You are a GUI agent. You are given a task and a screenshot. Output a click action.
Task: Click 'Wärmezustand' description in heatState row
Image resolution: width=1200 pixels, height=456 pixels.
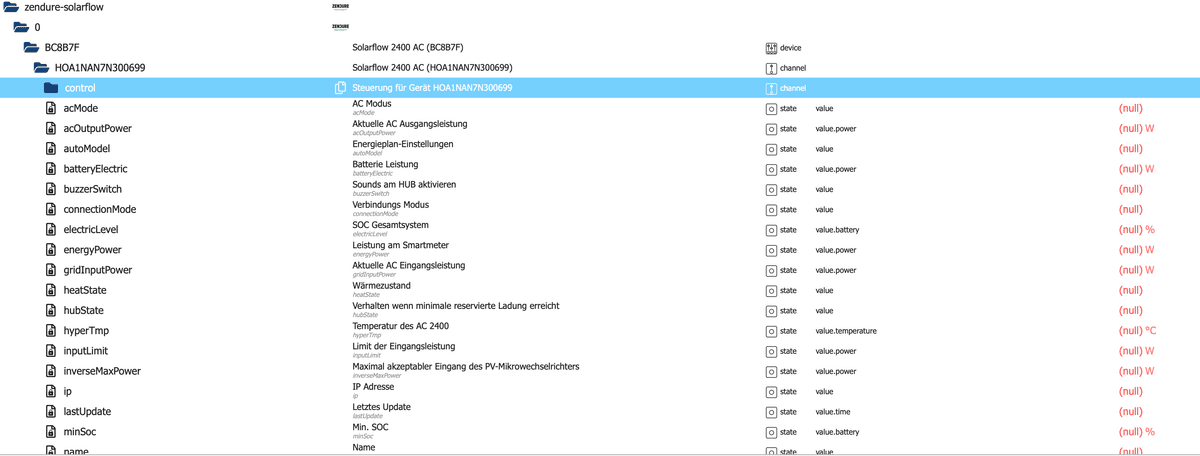(x=381, y=286)
